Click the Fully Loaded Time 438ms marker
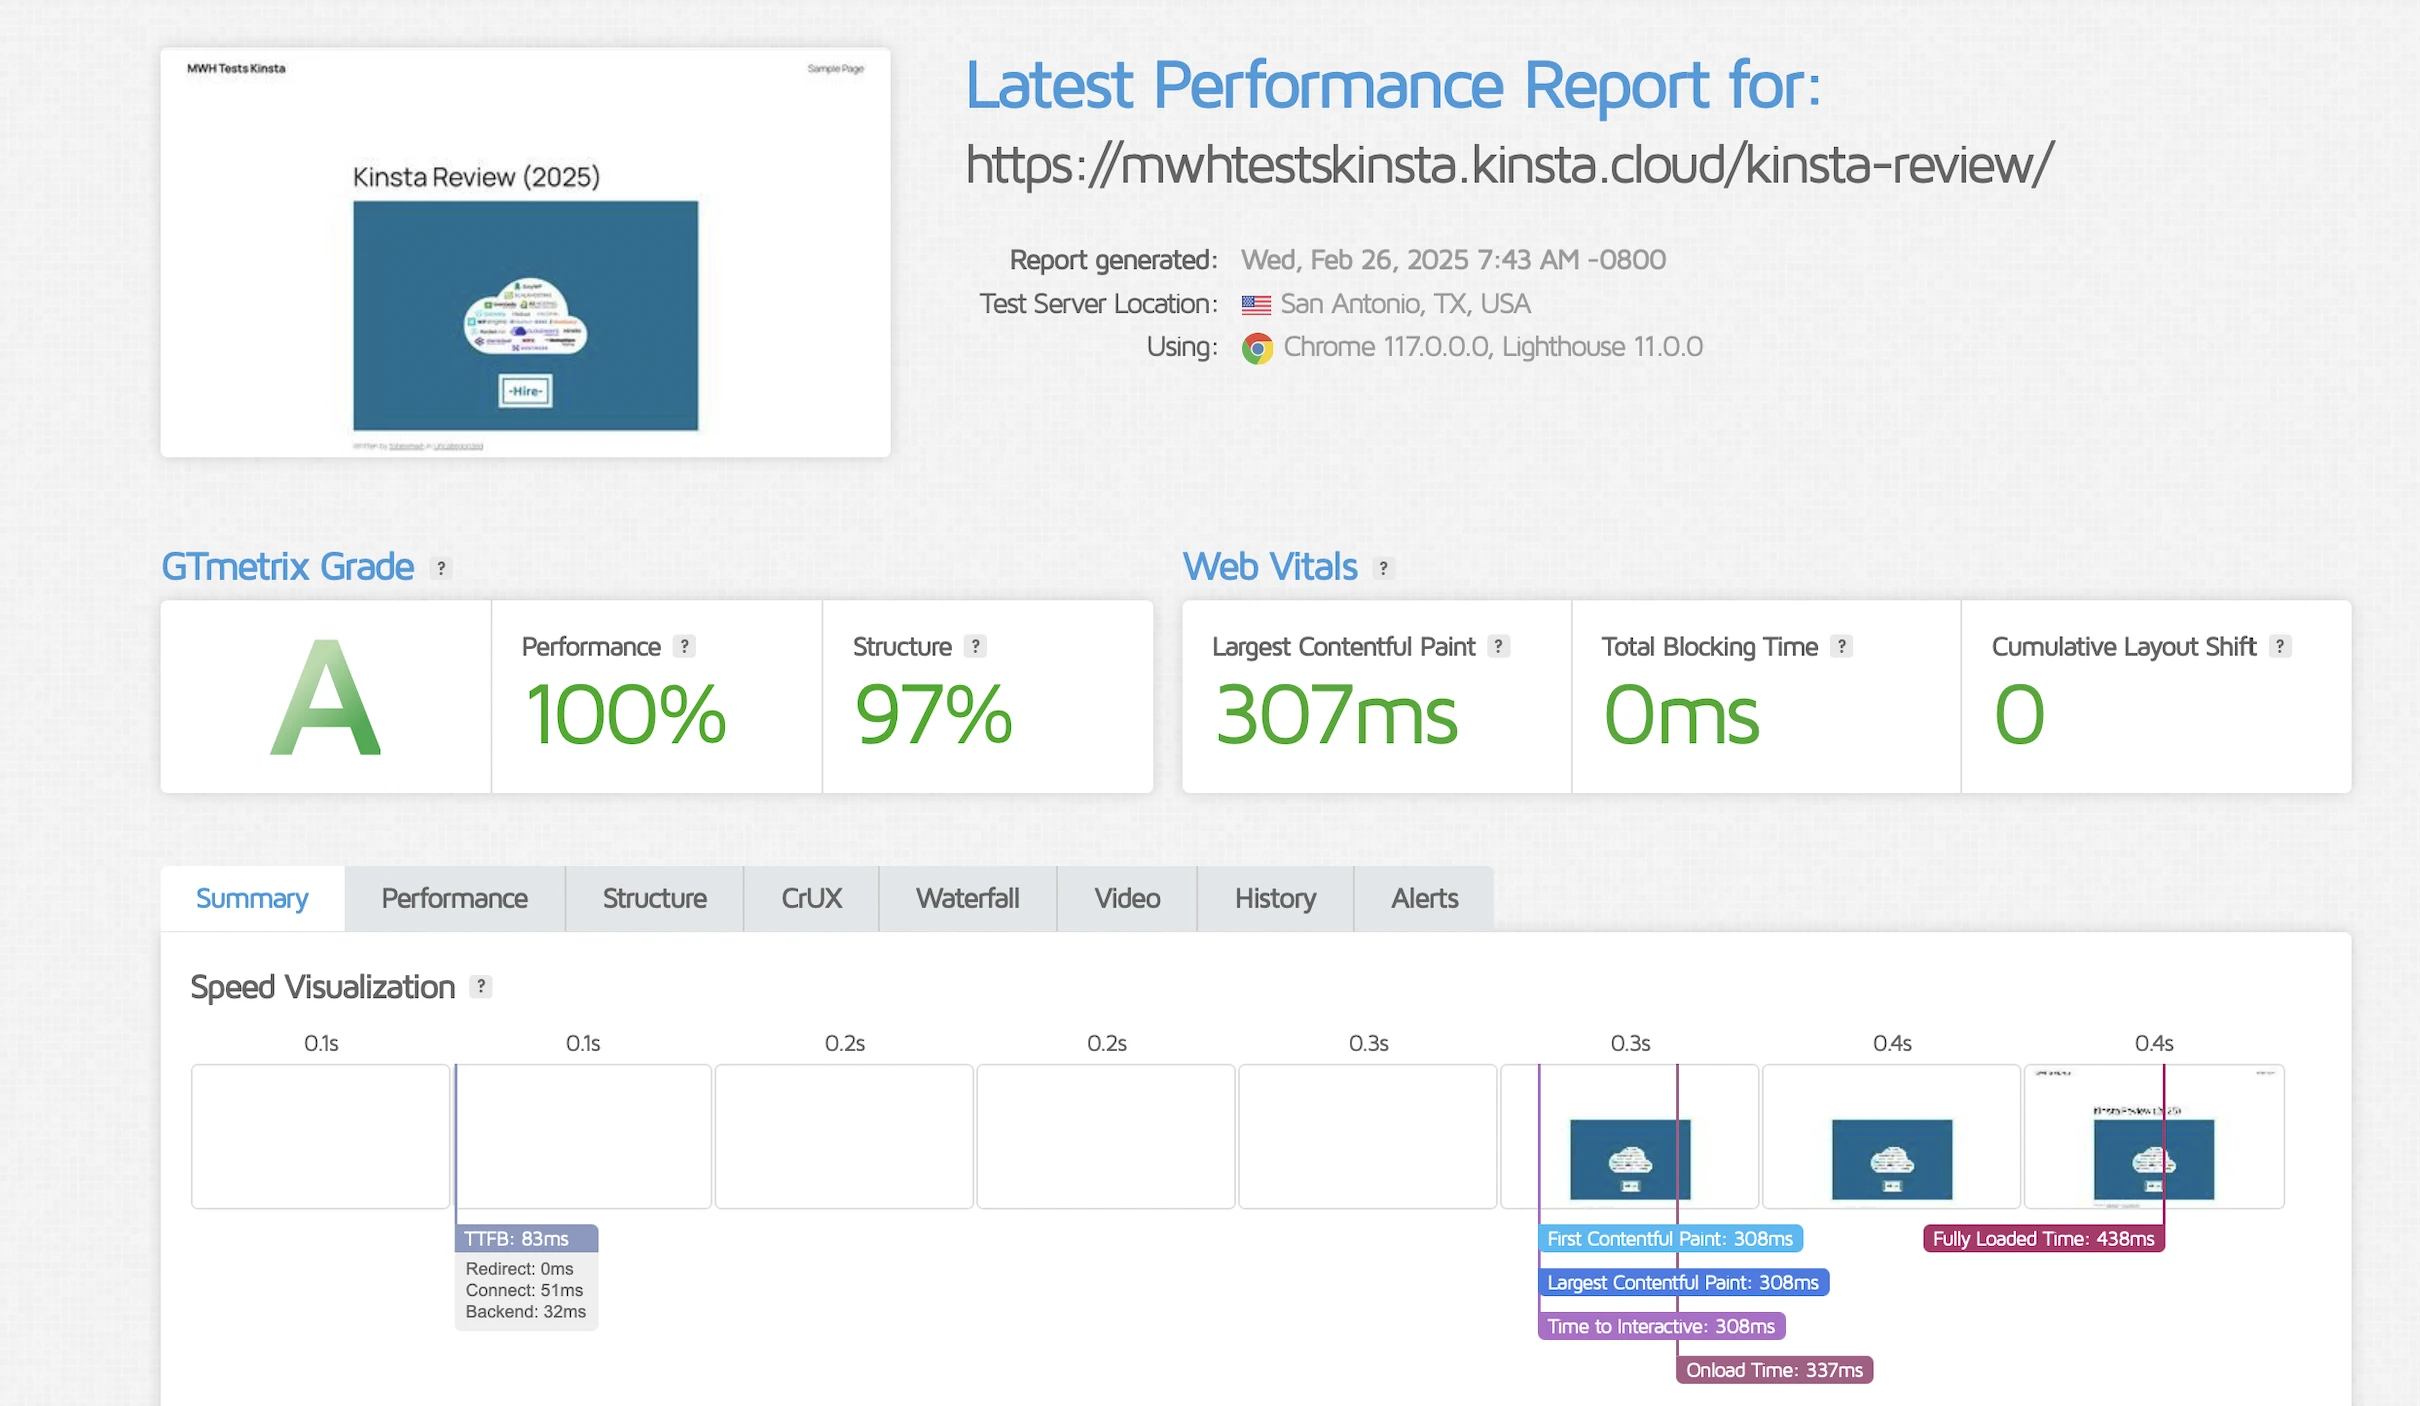The image size is (2420, 1406). (2042, 1238)
